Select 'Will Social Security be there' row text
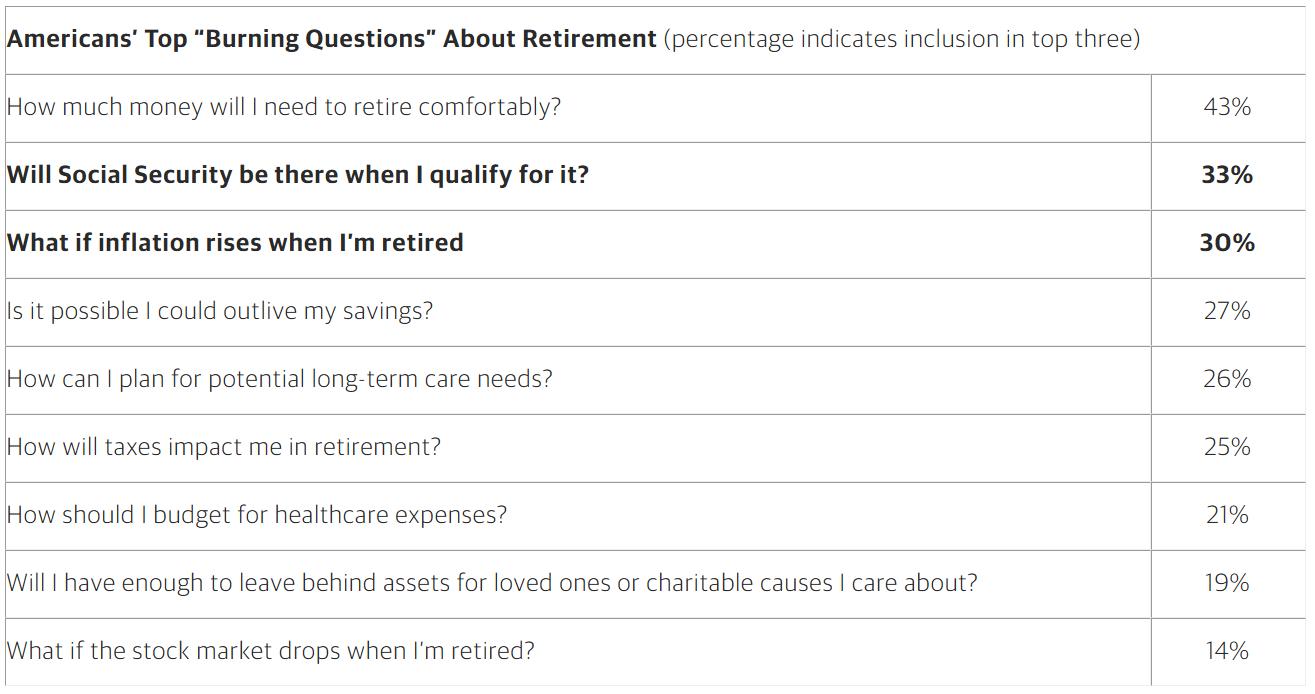This screenshot has width=1315, height=694. click(298, 175)
